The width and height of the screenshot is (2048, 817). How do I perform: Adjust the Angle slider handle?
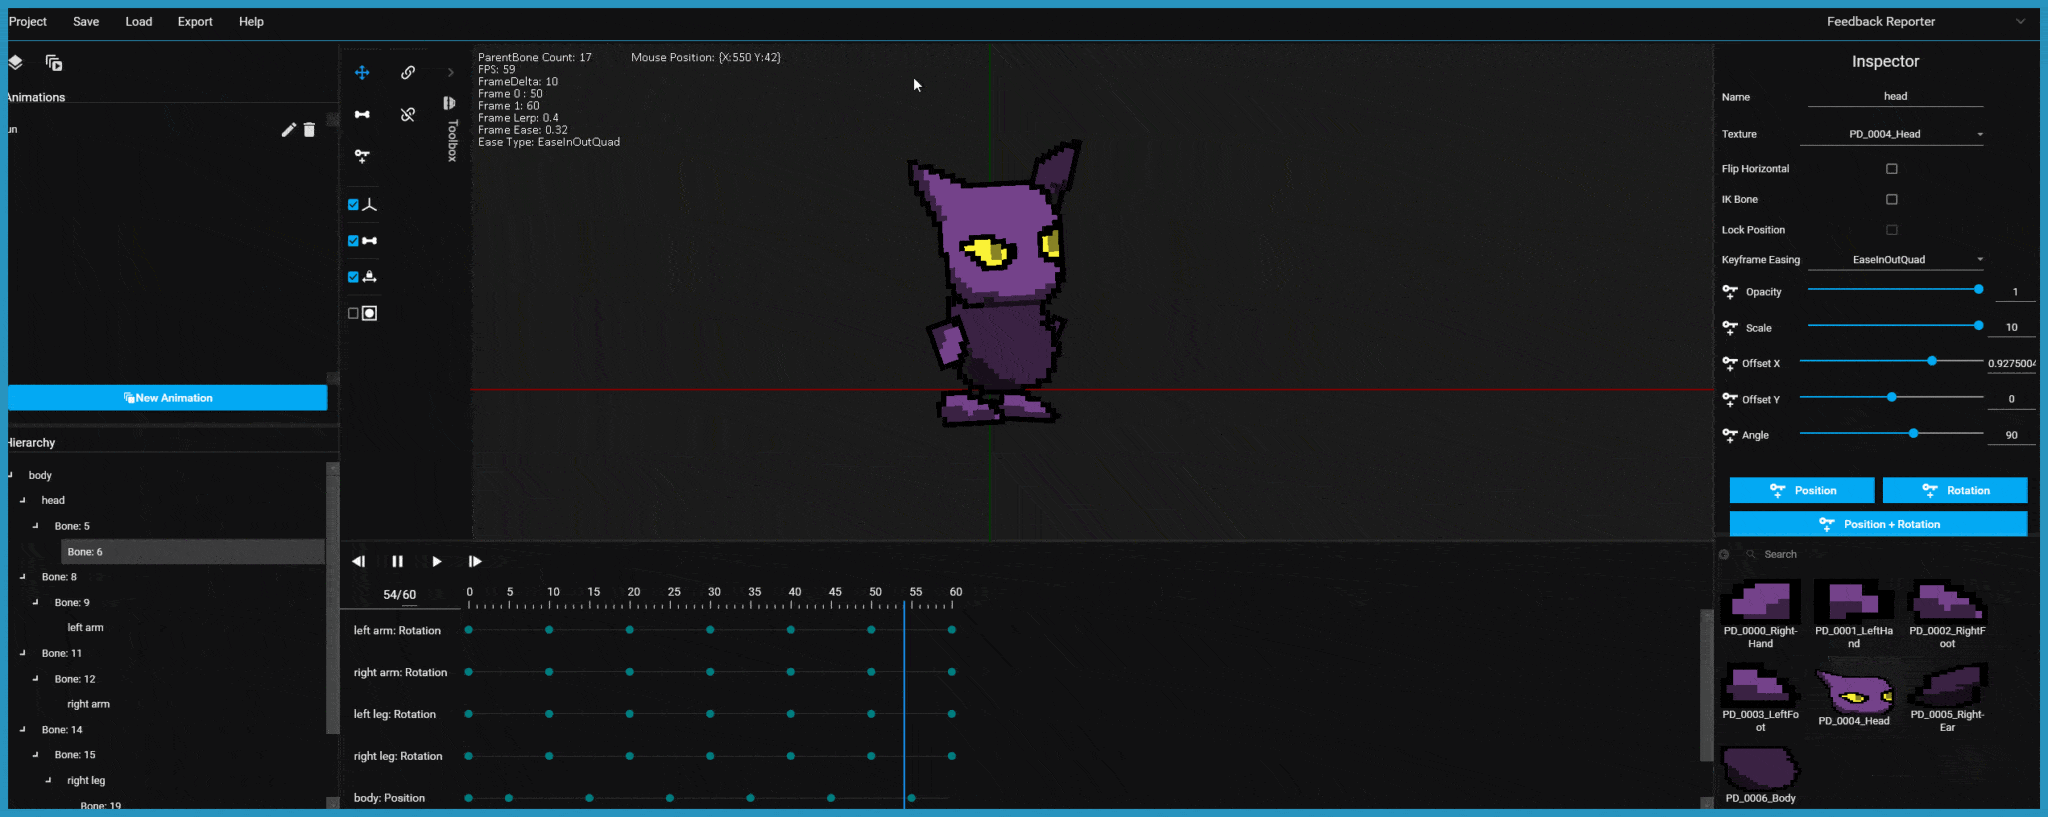[x=1913, y=433]
